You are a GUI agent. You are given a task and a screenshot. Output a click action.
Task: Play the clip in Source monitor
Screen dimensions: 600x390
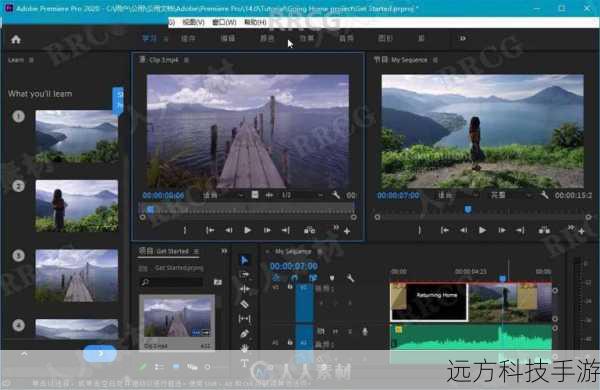point(247,230)
